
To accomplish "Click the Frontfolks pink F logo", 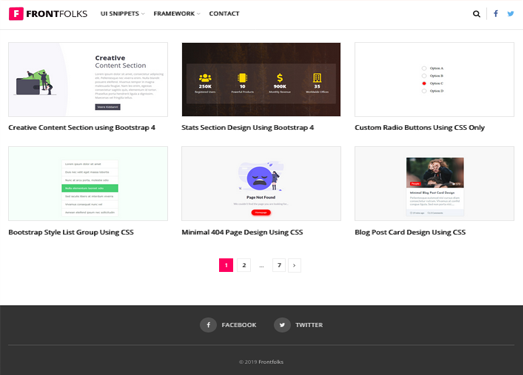I will tap(16, 14).
